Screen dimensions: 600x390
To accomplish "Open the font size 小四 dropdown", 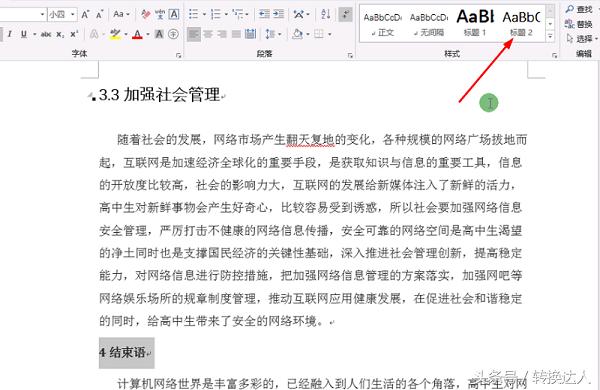I will pos(73,15).
